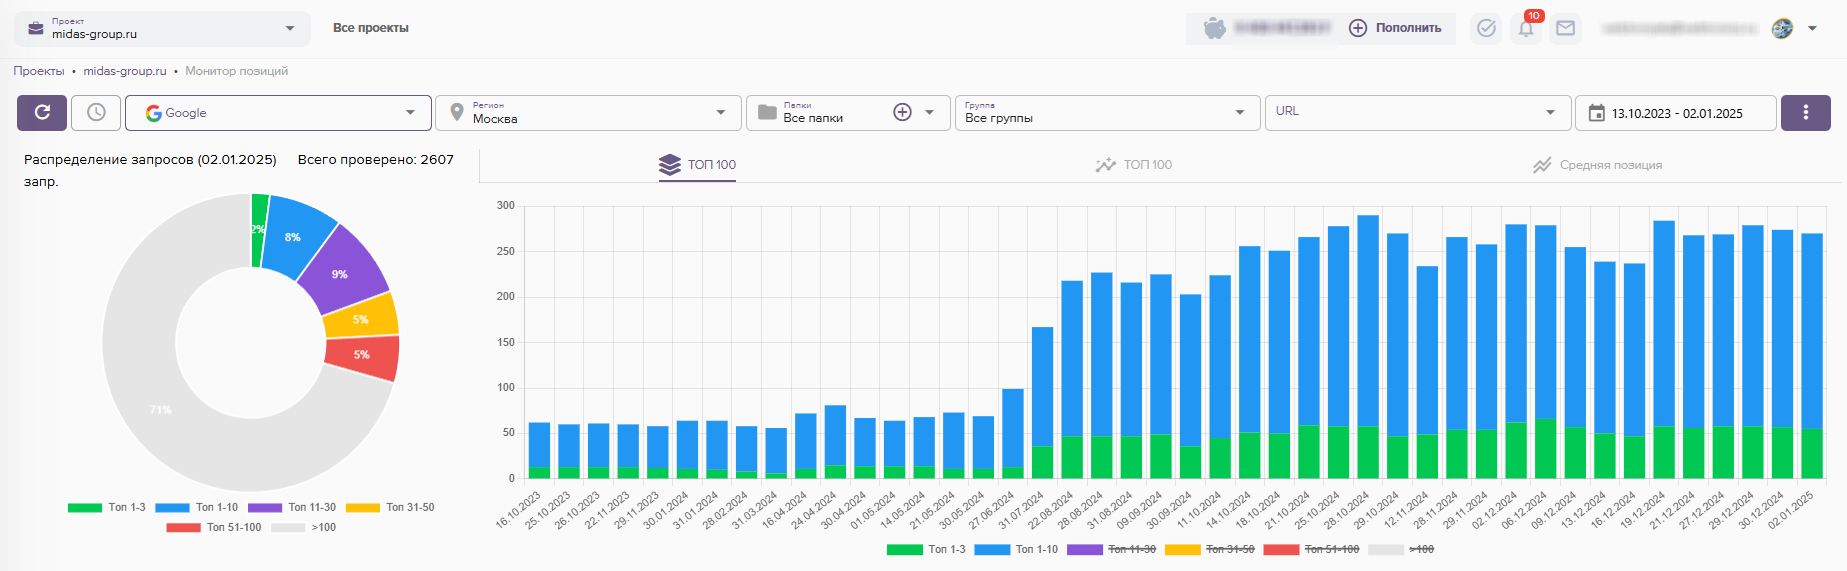Expand the Google search engine dropdown
The height and width of the screenshot is (571, 1847).
pos(278,113)
